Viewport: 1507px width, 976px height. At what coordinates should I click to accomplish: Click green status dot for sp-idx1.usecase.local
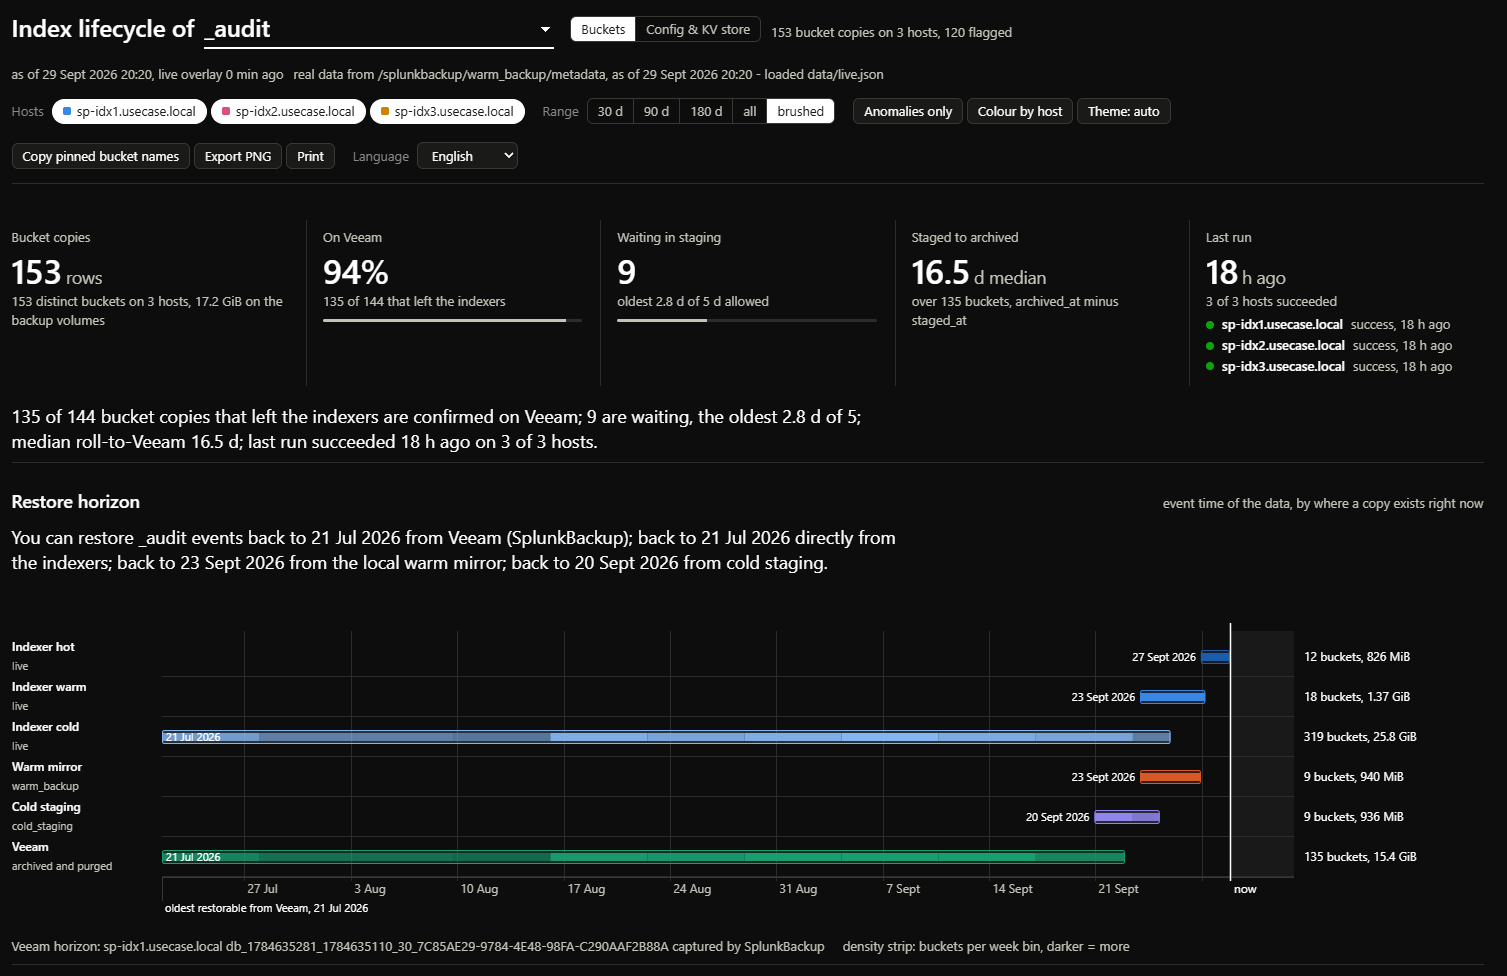(x=1210, y=325)
